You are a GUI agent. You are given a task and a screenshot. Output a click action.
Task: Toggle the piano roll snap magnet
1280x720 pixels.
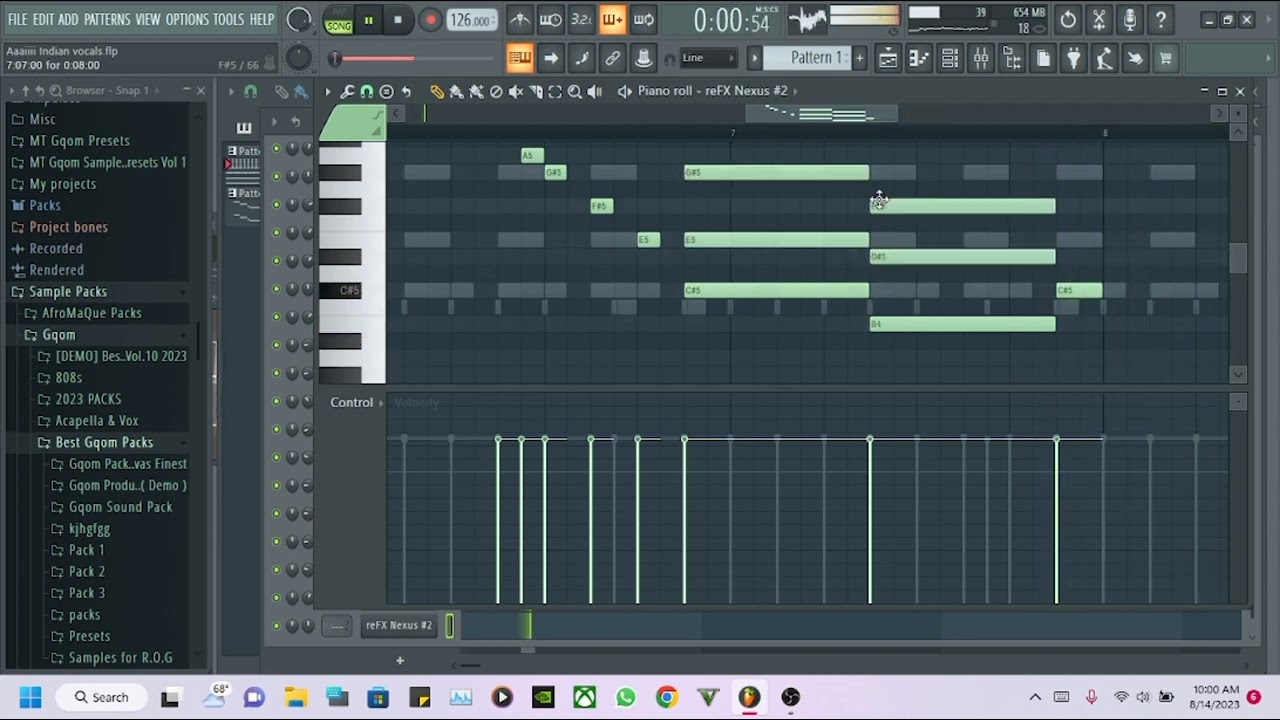tap(367, 91)
